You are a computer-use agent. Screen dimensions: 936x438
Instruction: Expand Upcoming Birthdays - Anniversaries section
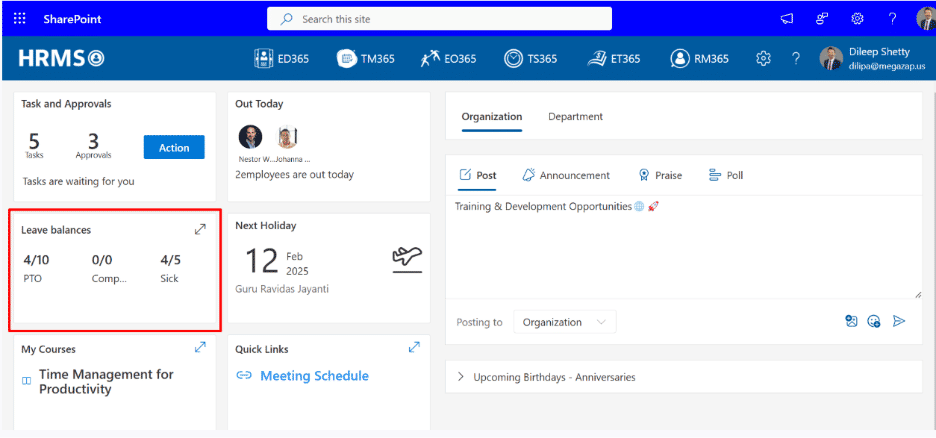461,377
